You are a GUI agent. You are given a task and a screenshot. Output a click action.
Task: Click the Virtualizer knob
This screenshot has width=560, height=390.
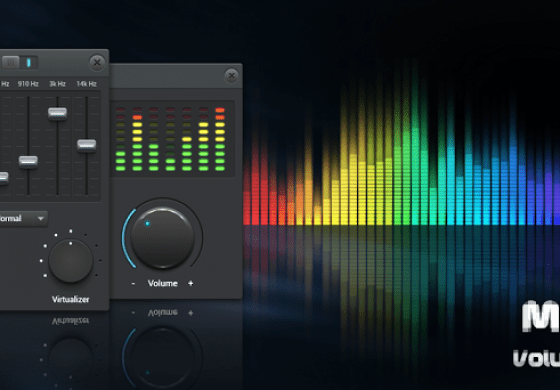point(71,261)
